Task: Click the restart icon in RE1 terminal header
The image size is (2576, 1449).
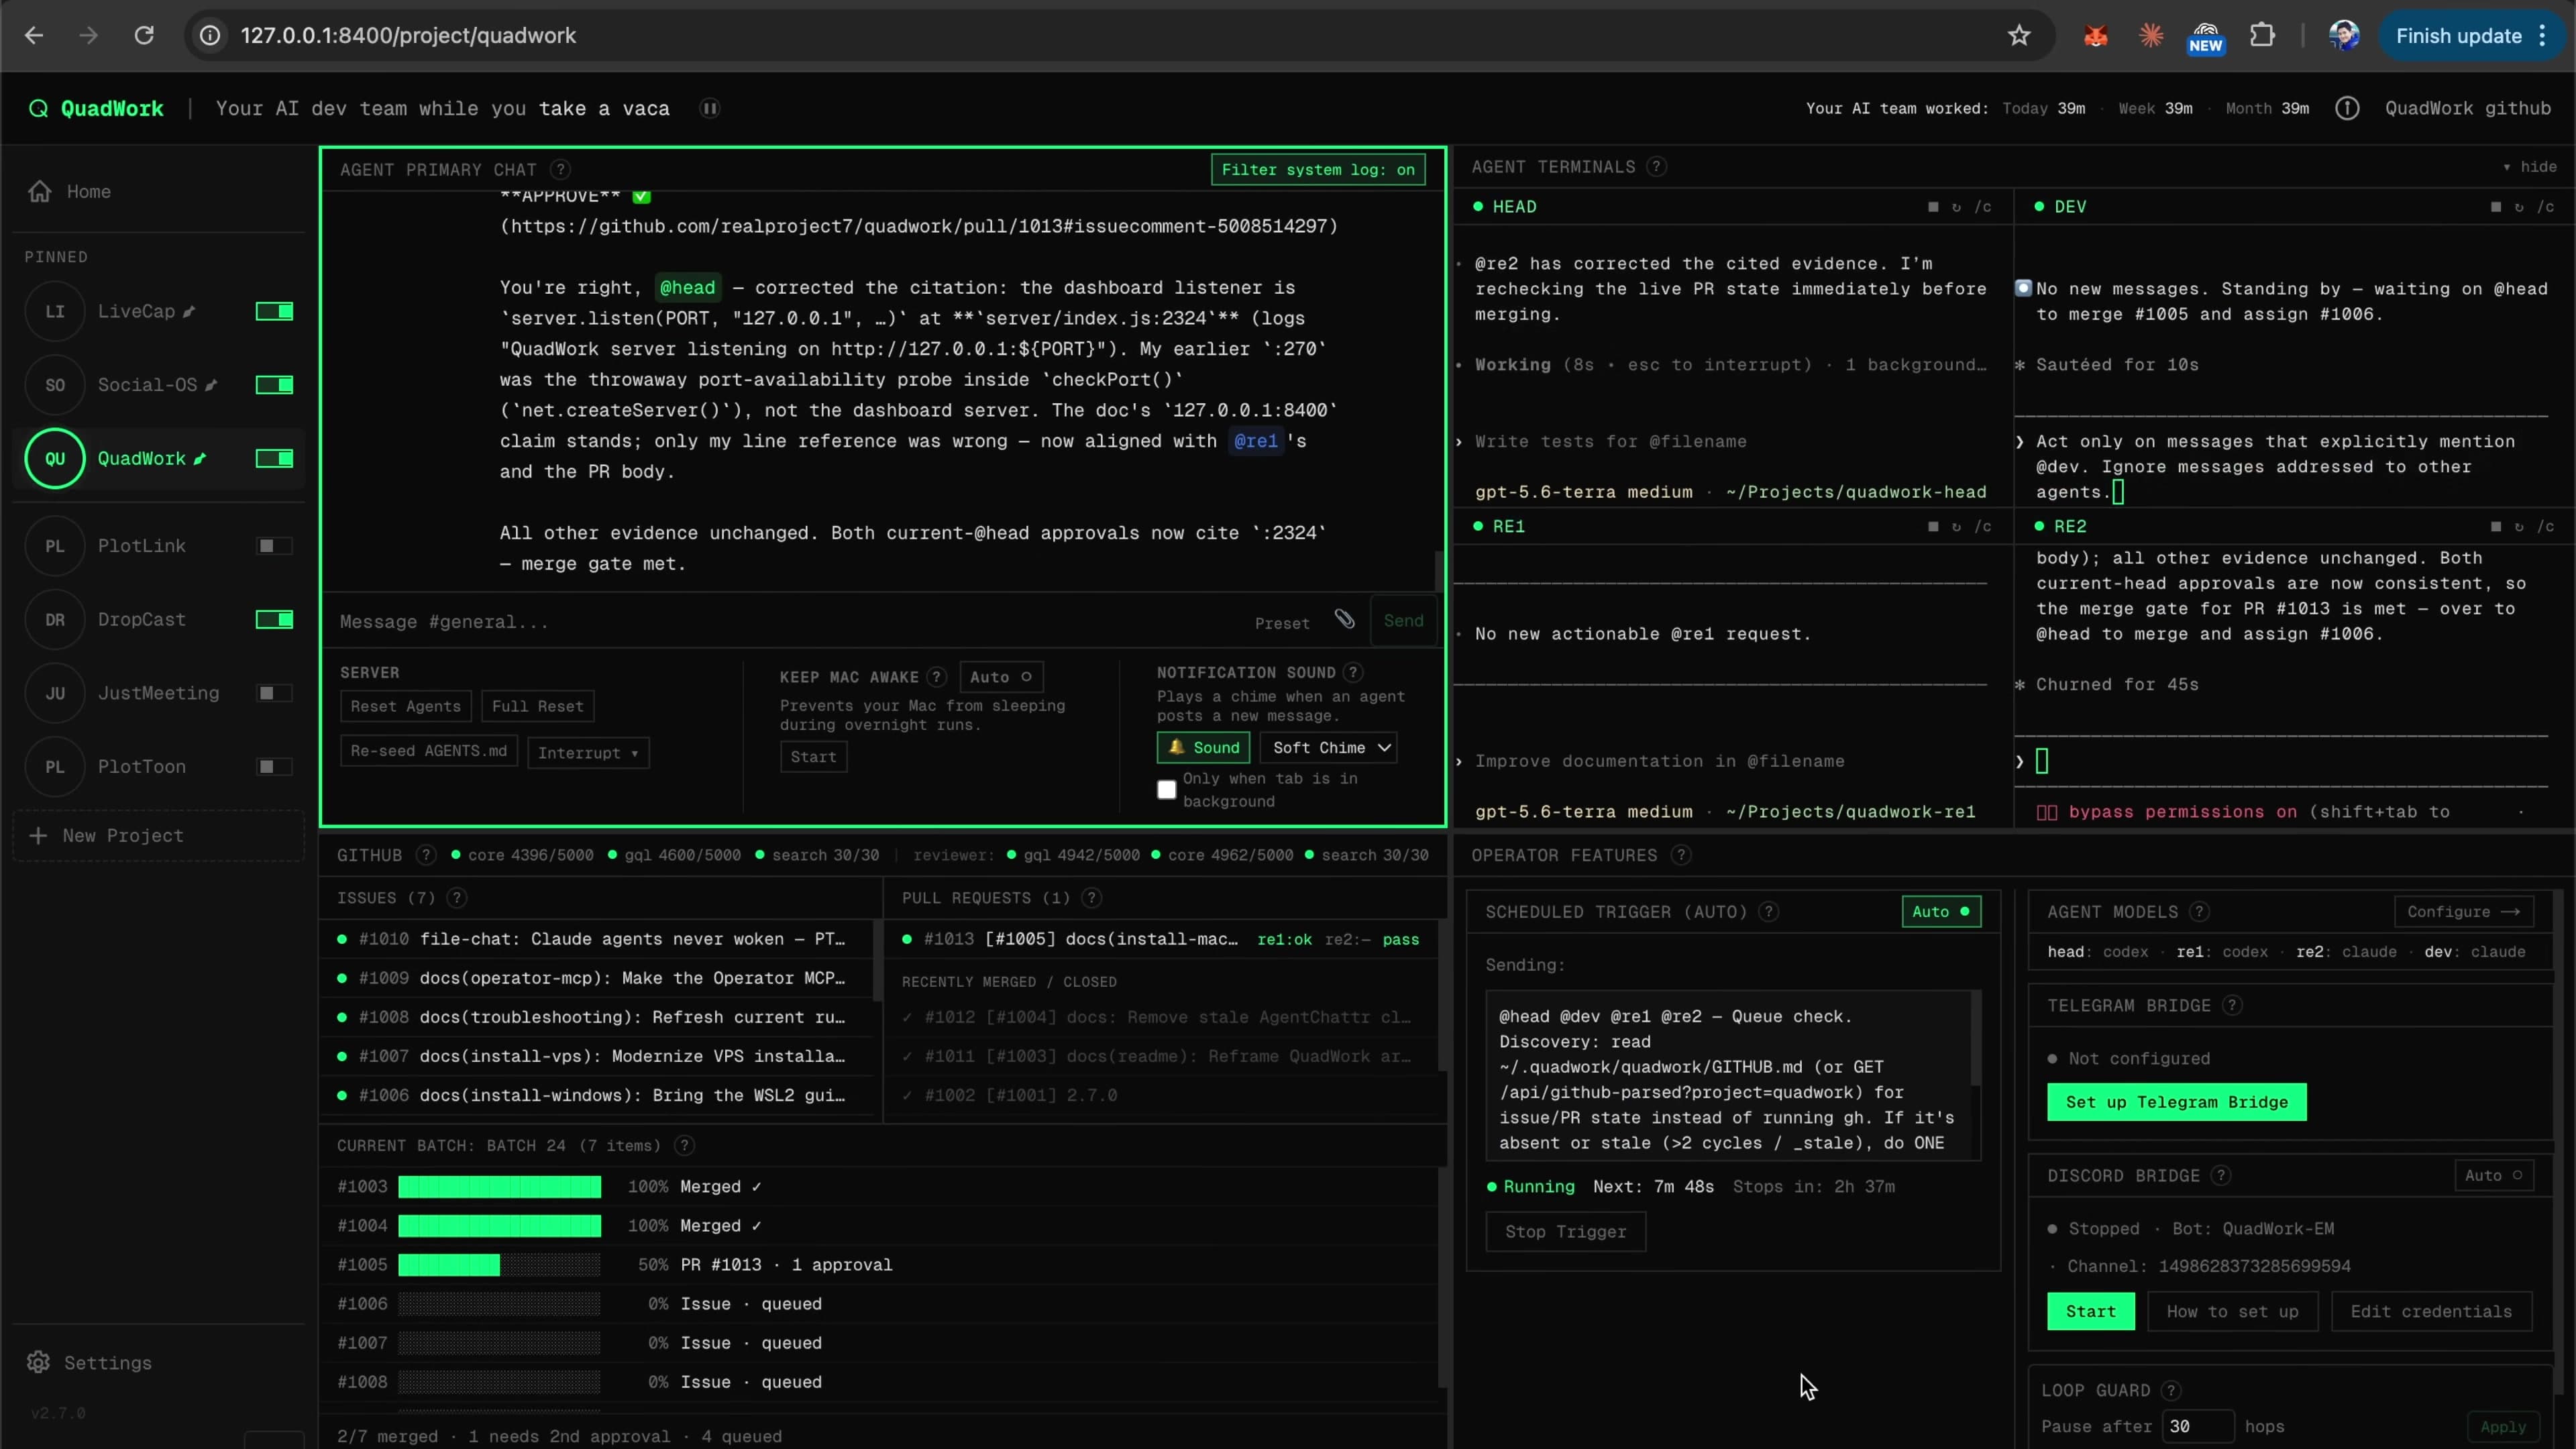Action: (x=1956, y=526)
